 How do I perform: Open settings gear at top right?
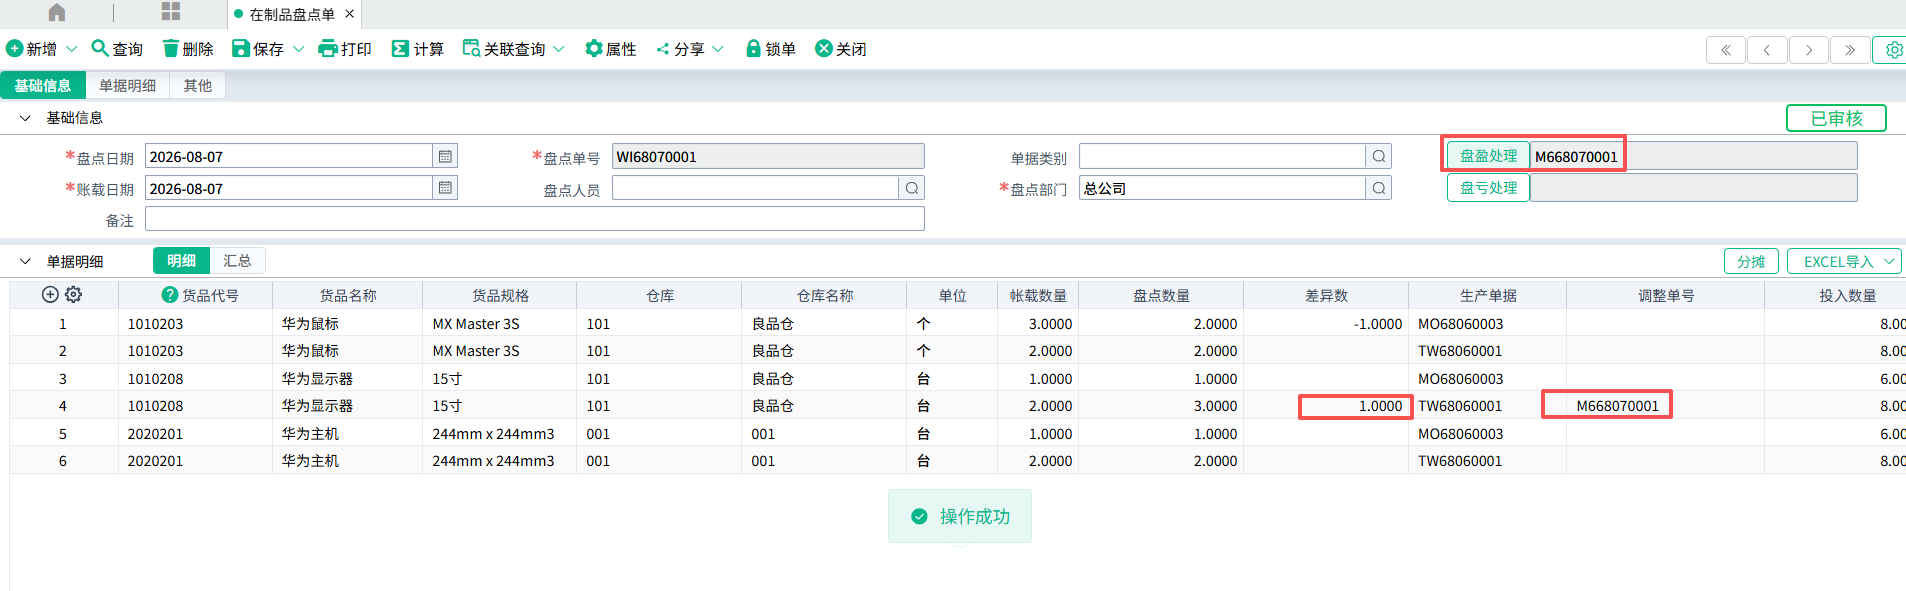1892,50
